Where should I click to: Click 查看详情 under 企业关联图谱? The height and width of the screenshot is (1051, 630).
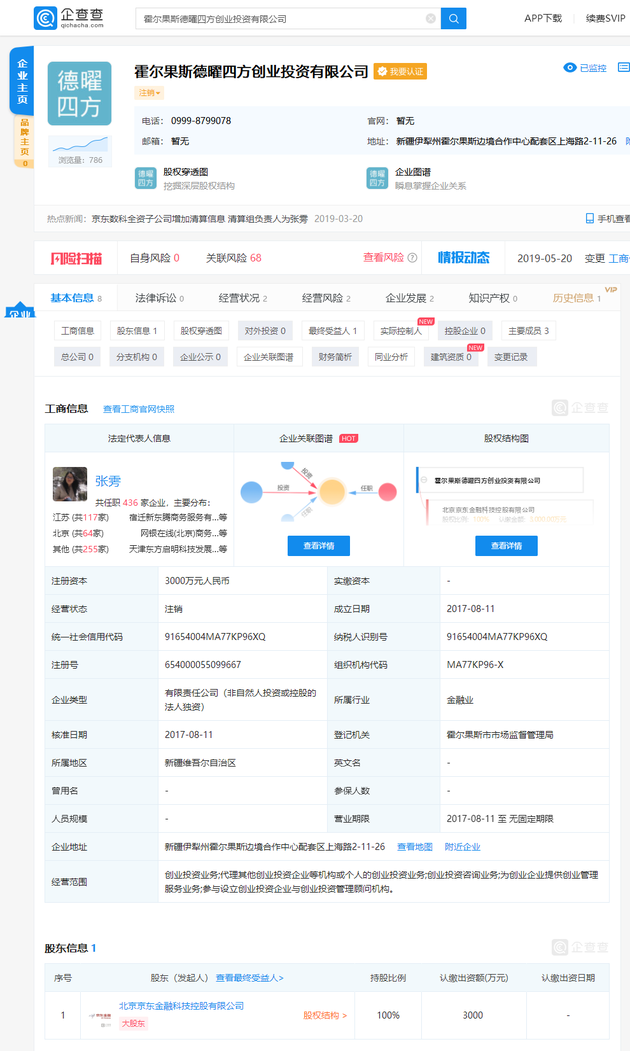pyautogui.click(x=318, y=546)
